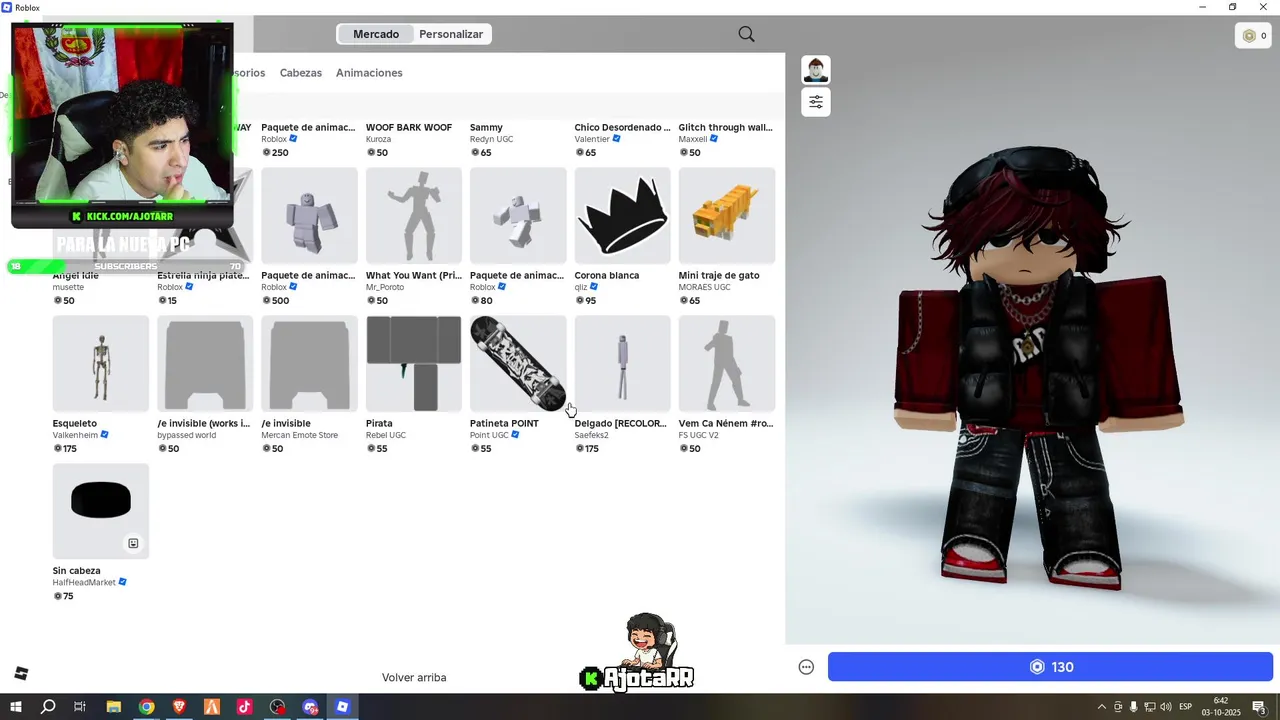The image size is (1280, 720).
Task: Select the What You Want emote thumbnail
Action: (x=414, y=216)
